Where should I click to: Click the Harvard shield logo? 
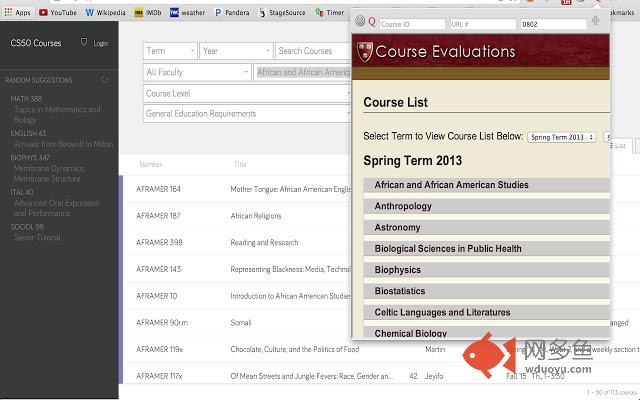pos(363,52)
